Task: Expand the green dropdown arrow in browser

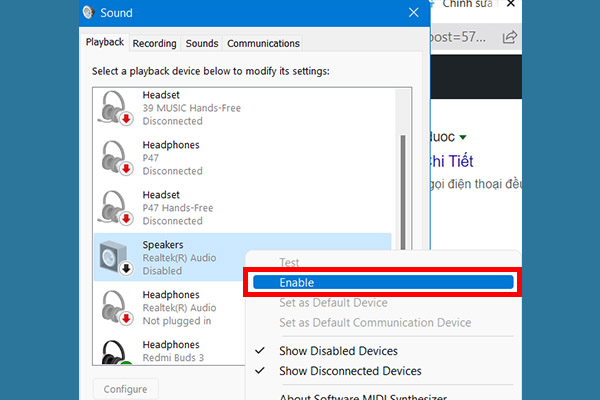Action: (x=463, y=137)
